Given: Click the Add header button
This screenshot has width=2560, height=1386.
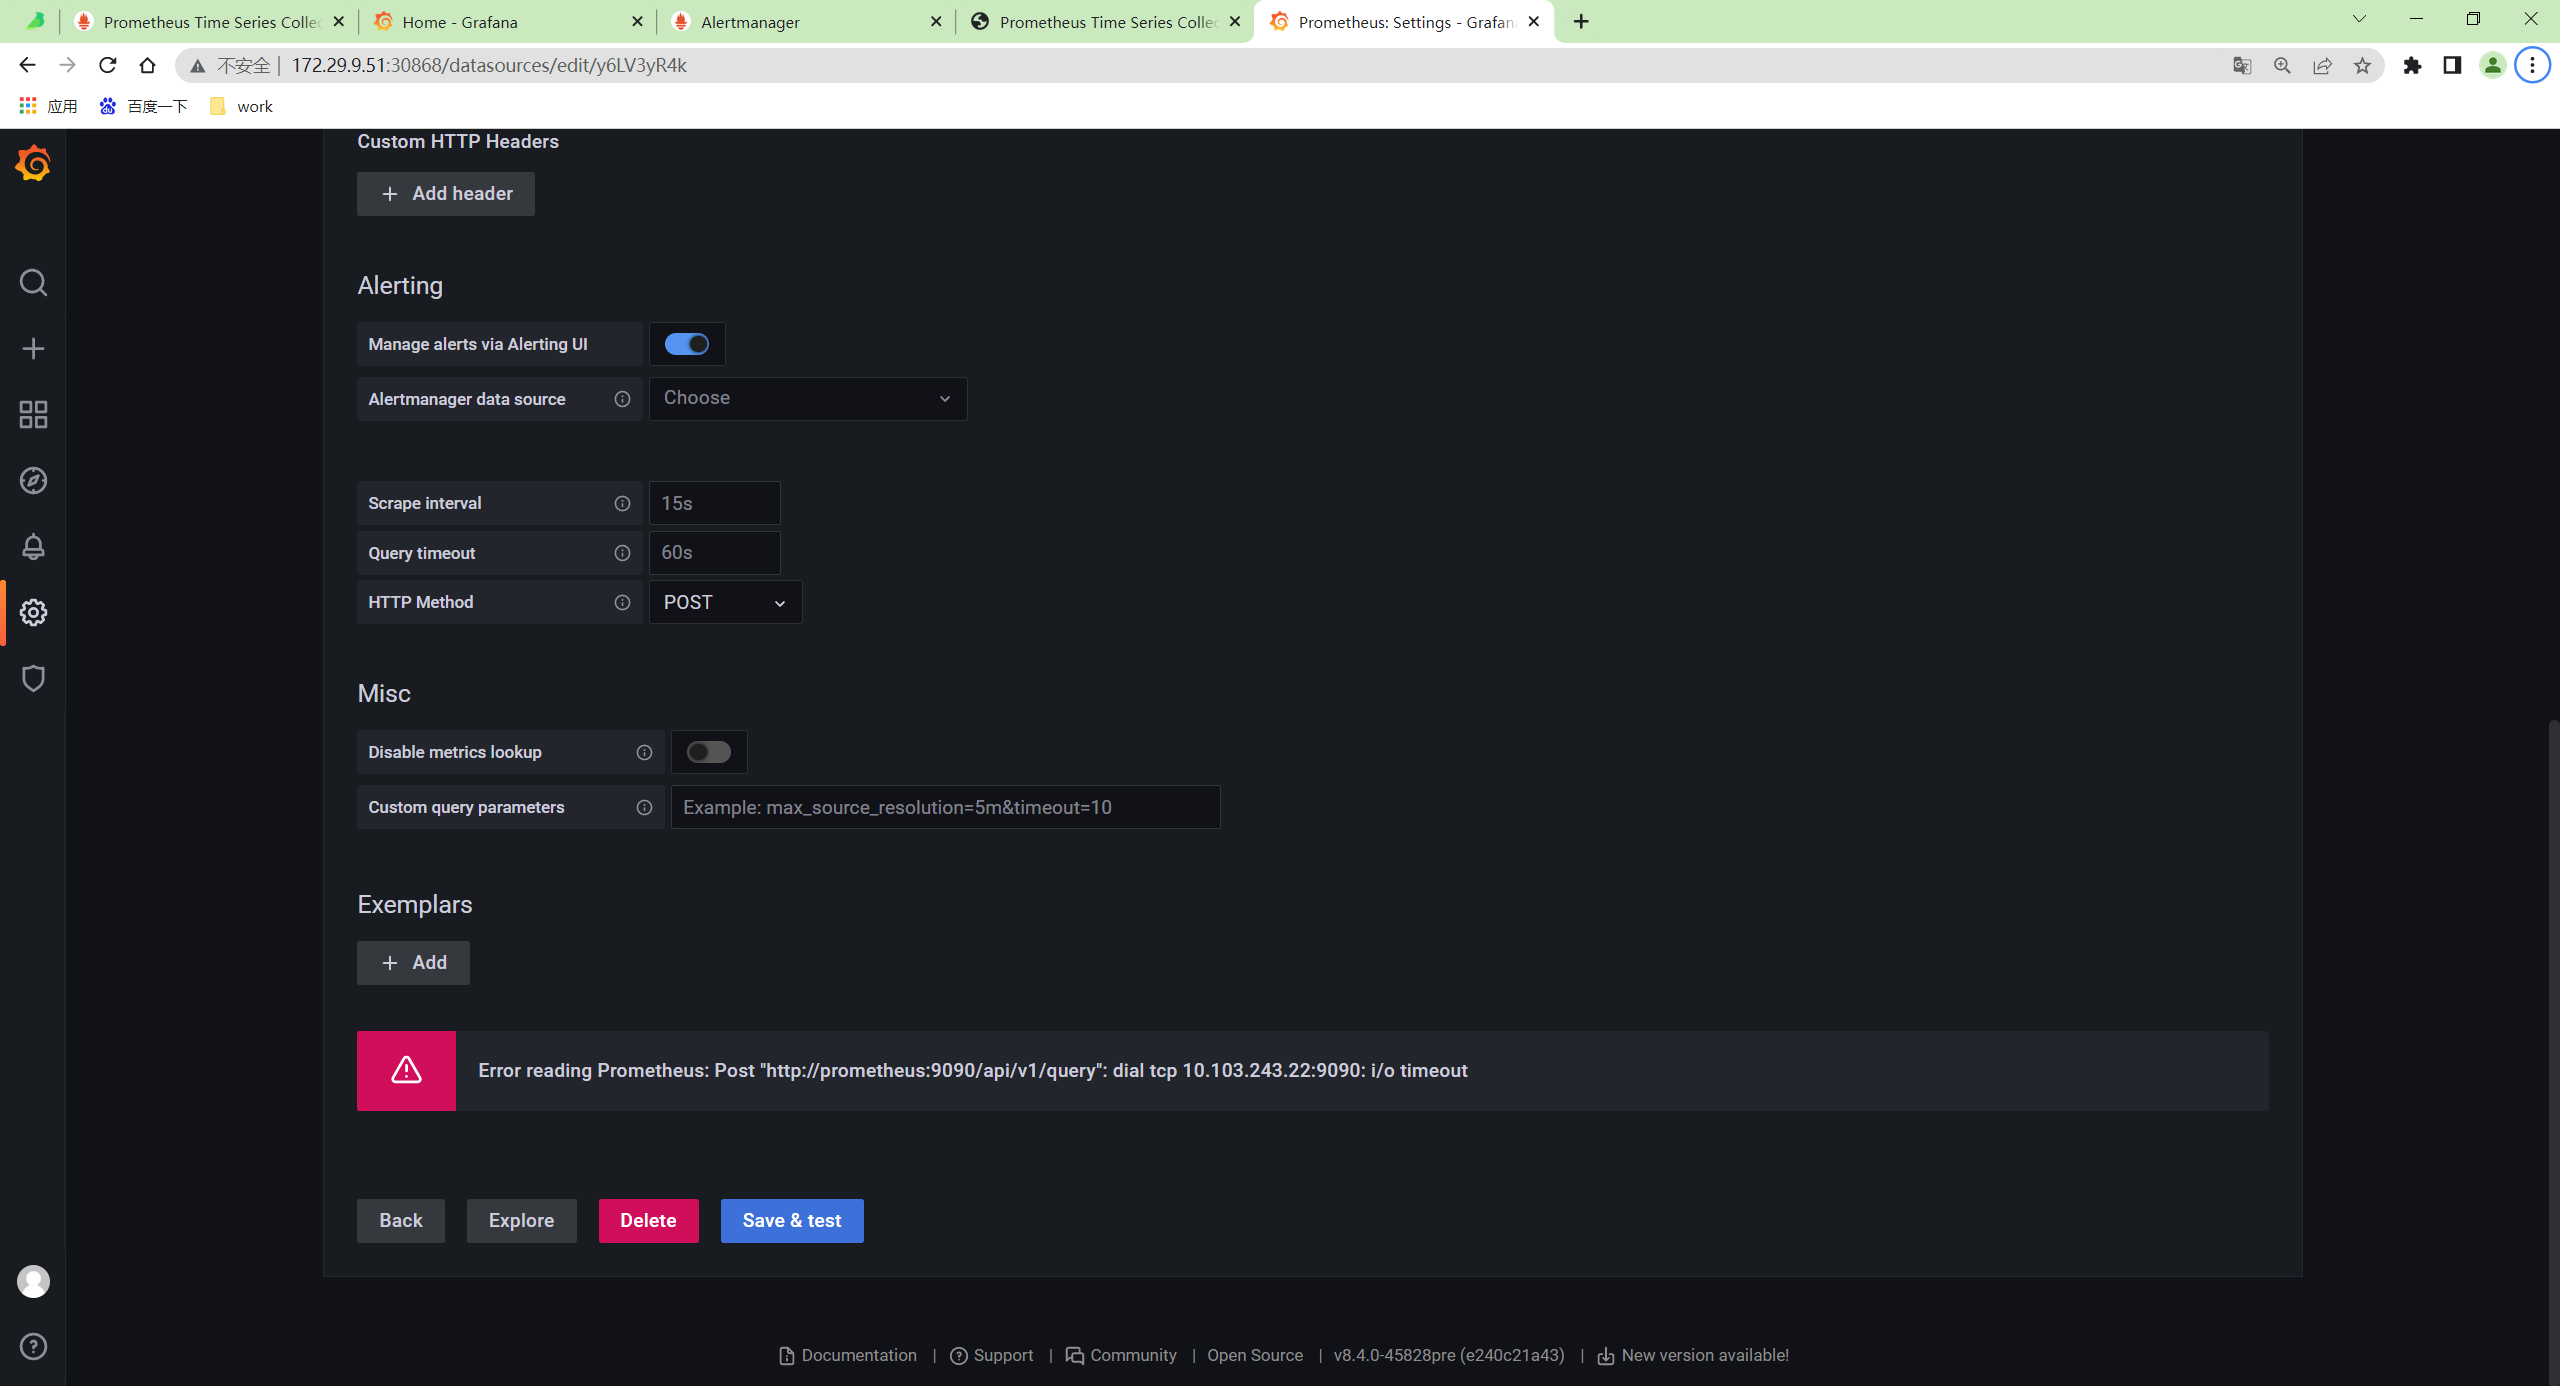Looking at the screenshot, I should click(x=446, y=194).
